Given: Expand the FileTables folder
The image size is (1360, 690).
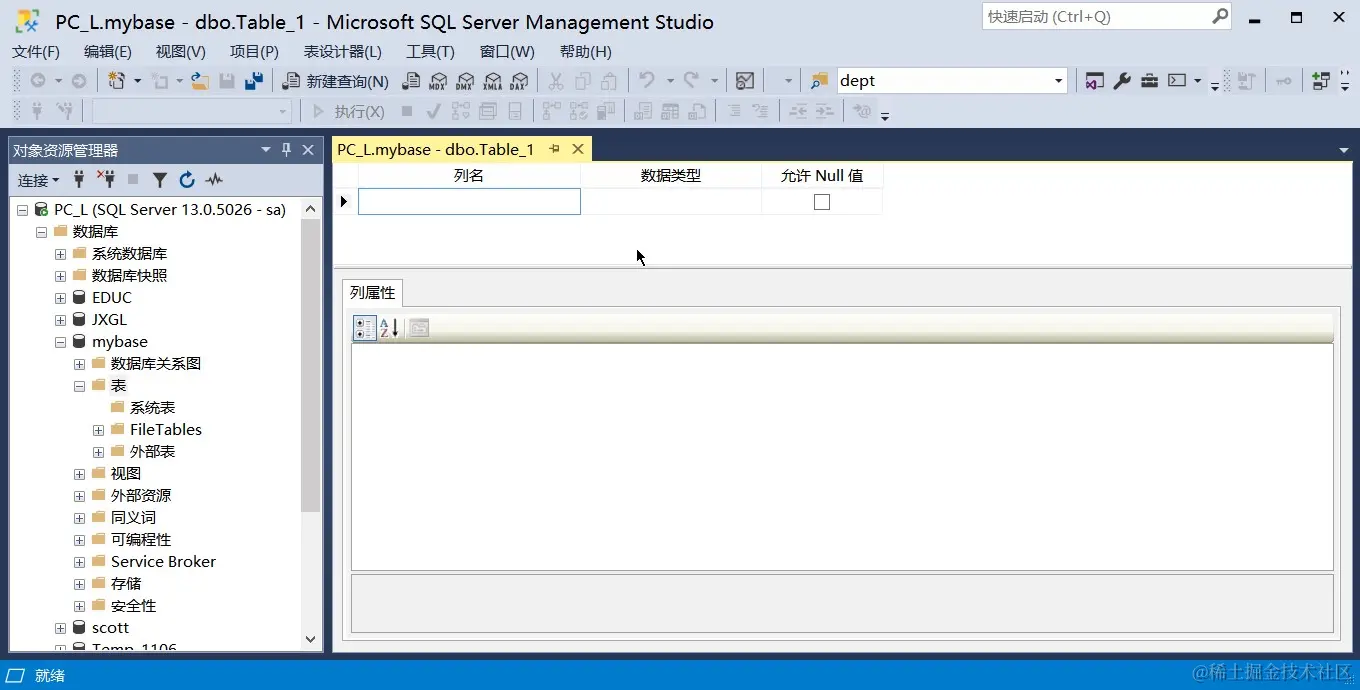Looking at the screenshot, I should coord(98,430).
